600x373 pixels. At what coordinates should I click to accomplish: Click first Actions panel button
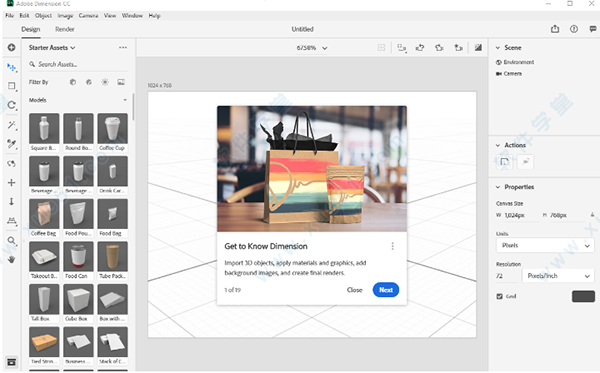tap(504, 162)
